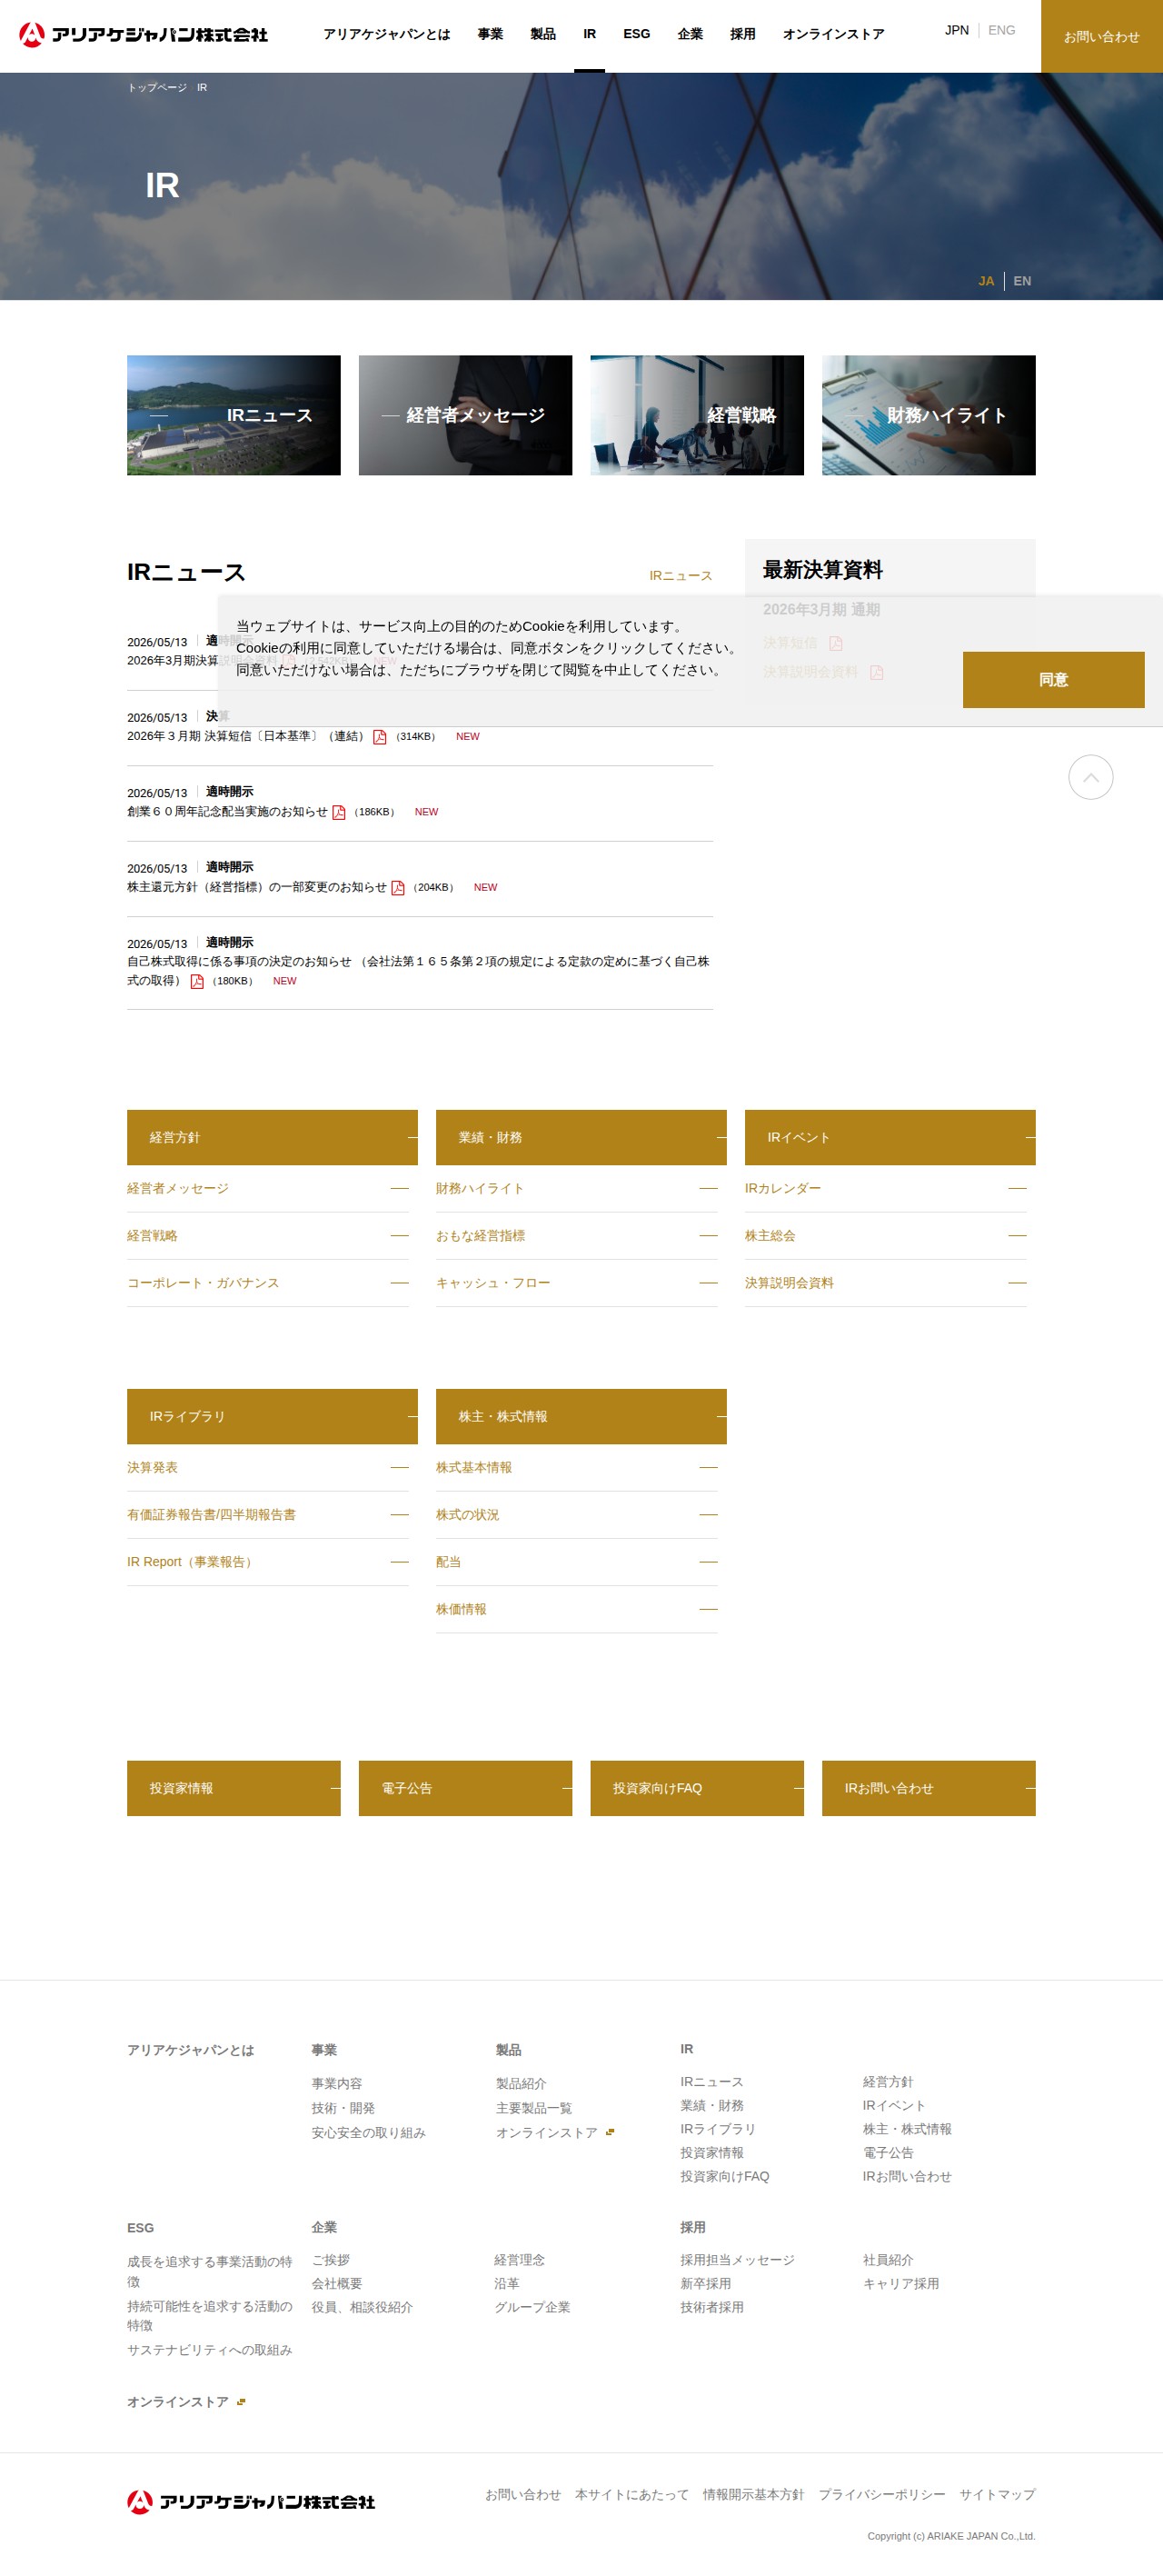This screenshot has height=2576, width=1163.
Task: Click the 投資家情報 button
Action: click(234, 1788)
